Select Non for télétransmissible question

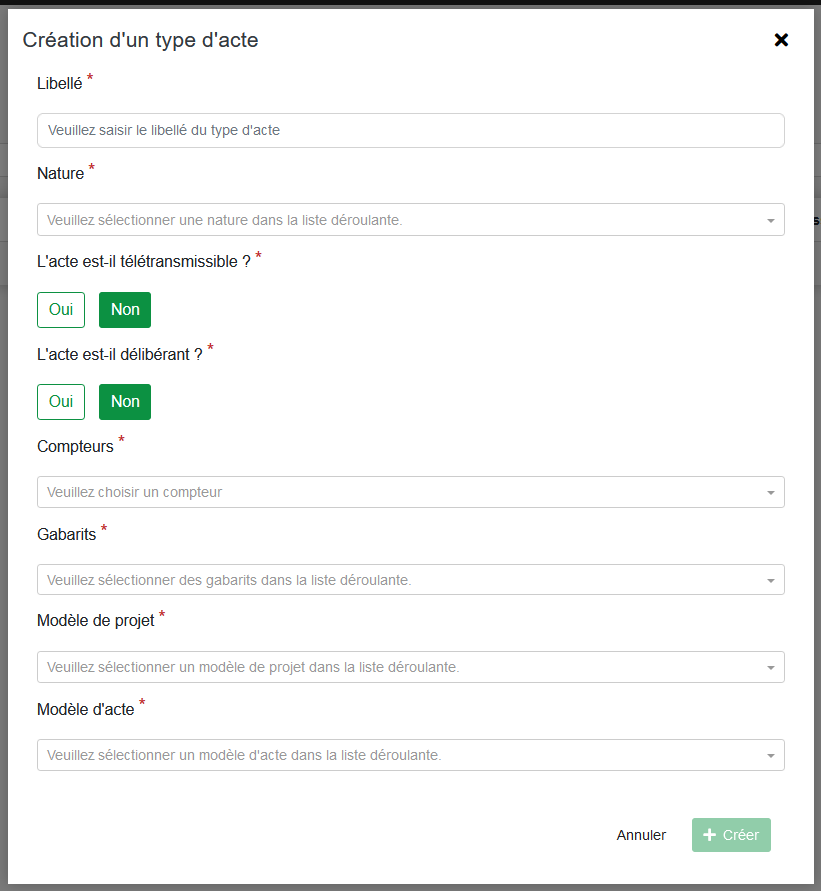pos(125,310)
